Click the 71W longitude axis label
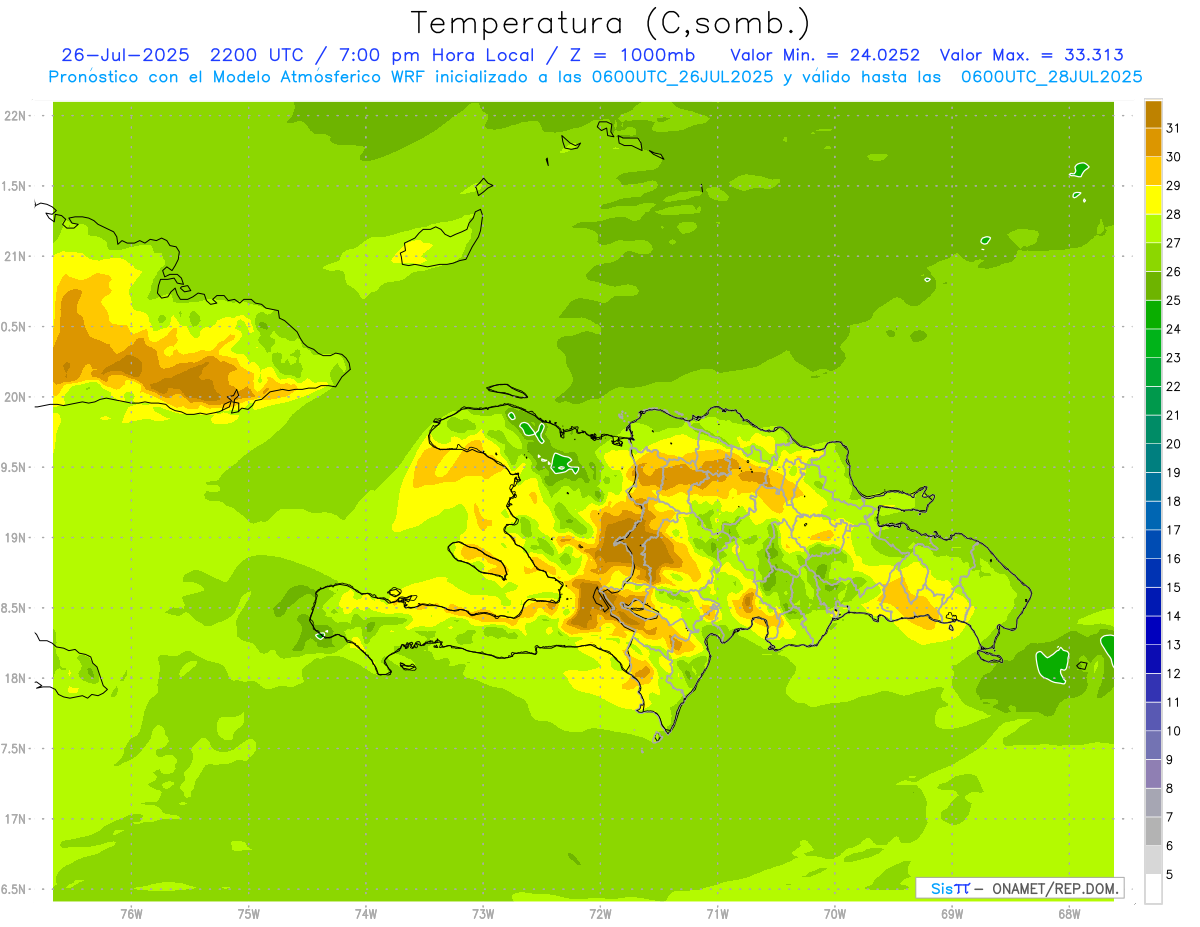Viewport: 1200px width, 927px height. click(x=717, y=914)
